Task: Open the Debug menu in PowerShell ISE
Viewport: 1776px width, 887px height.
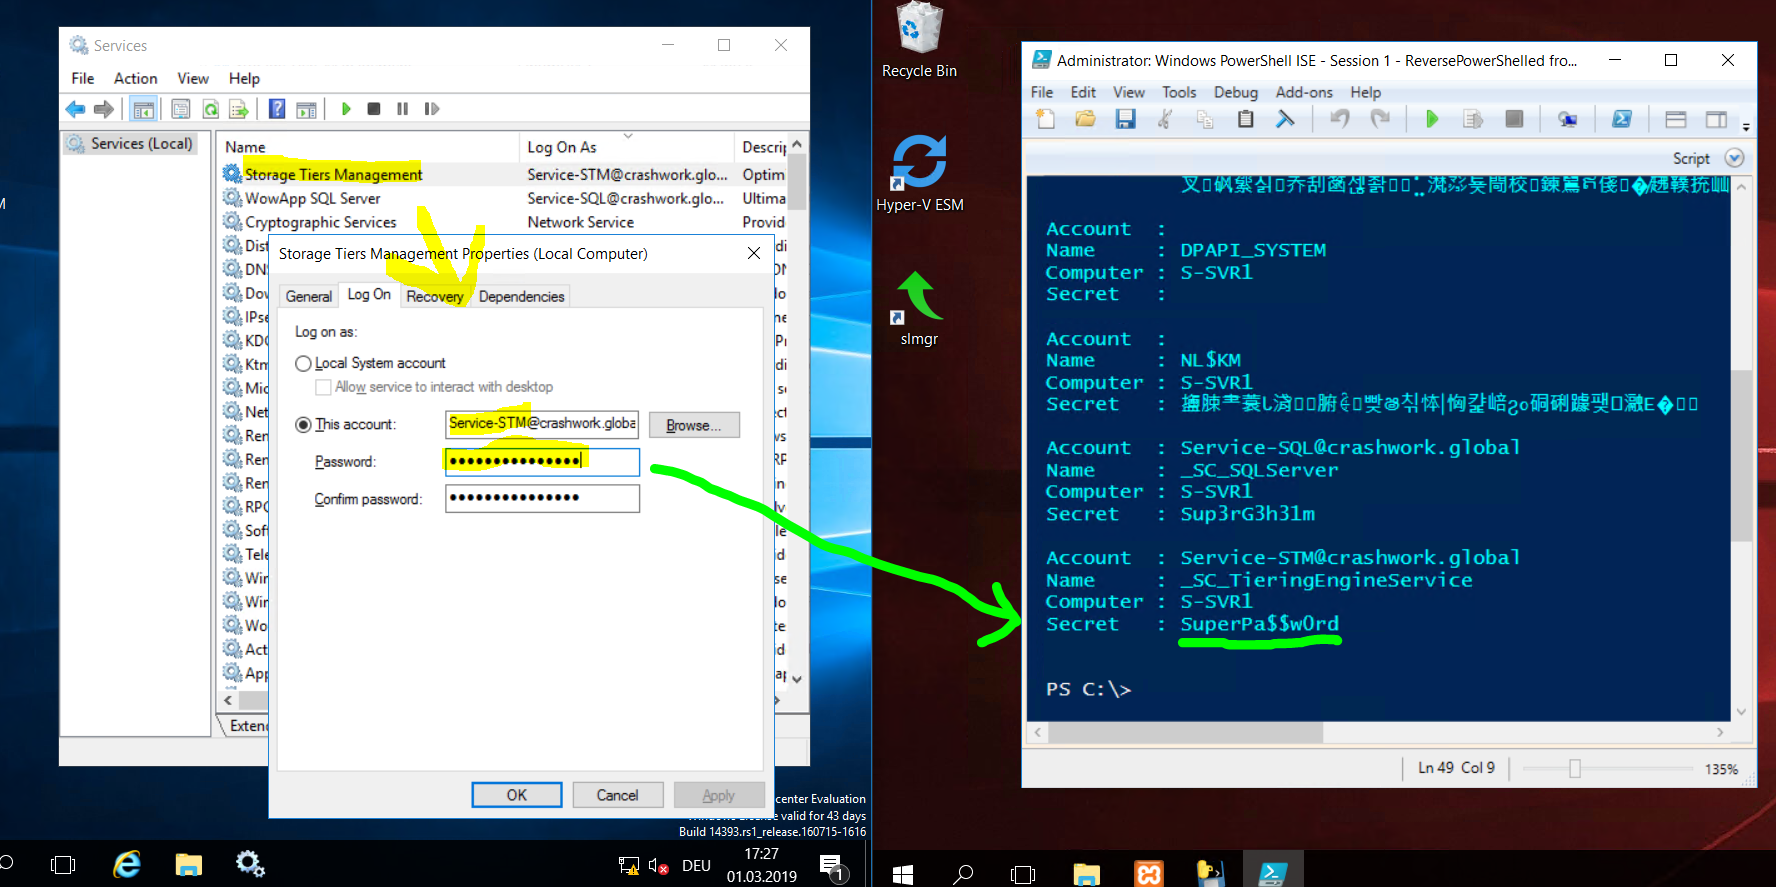Action: (x=1236, y=92)
